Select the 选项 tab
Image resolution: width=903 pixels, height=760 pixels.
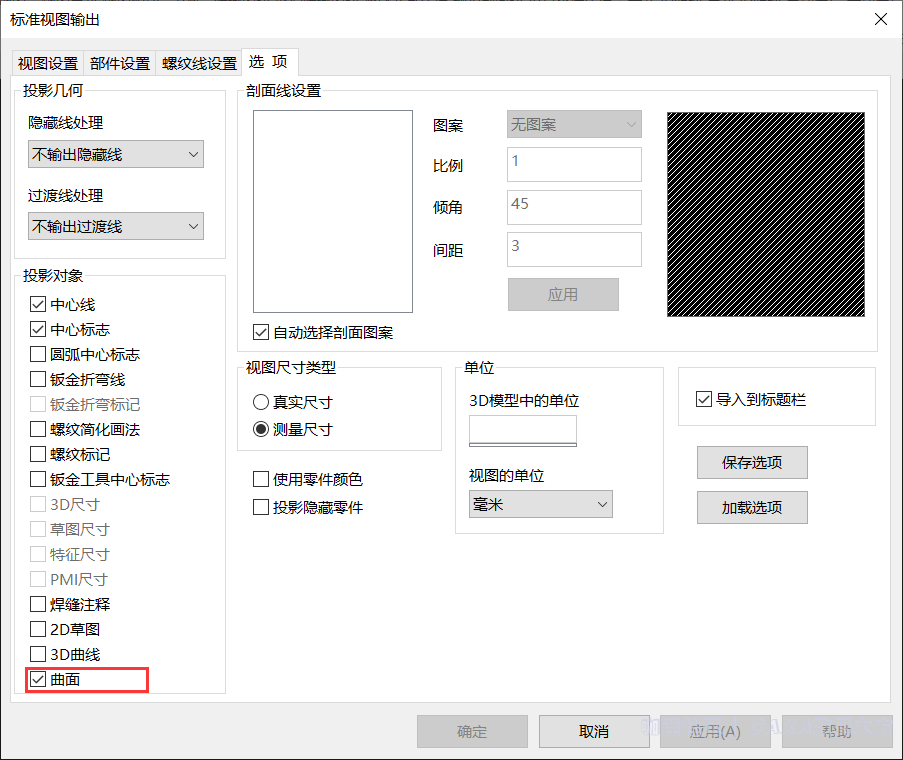[x=269, y=62]
